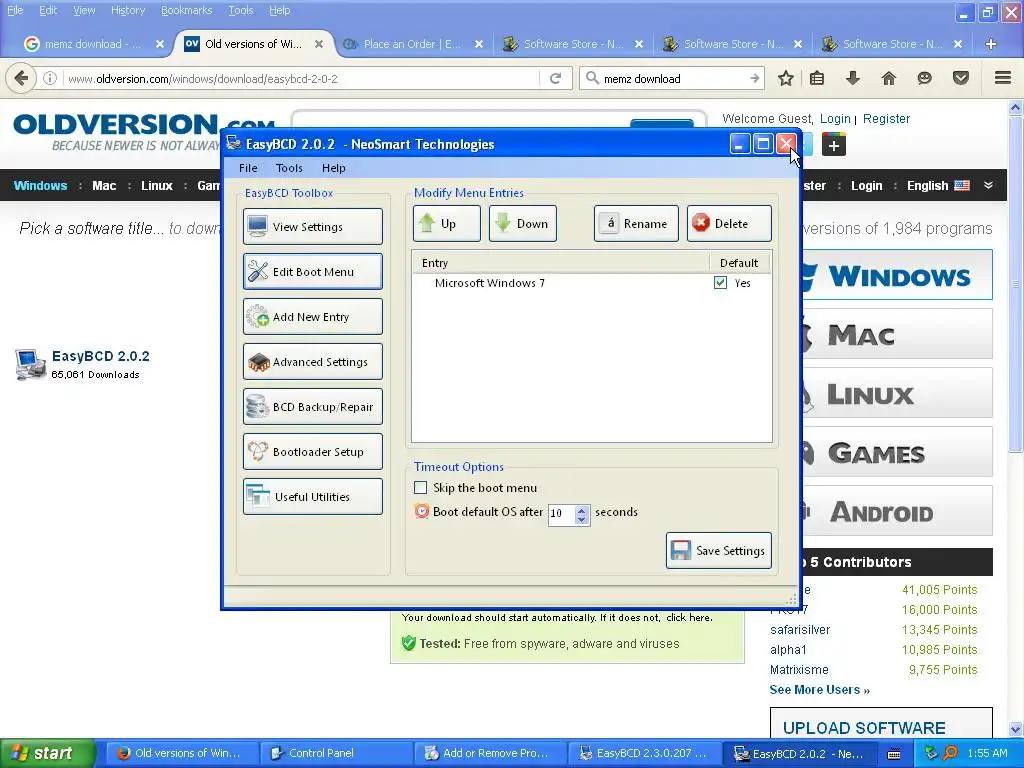Open Useful Utilities section
Screen dimensions: 1024x768
[313, 497]
